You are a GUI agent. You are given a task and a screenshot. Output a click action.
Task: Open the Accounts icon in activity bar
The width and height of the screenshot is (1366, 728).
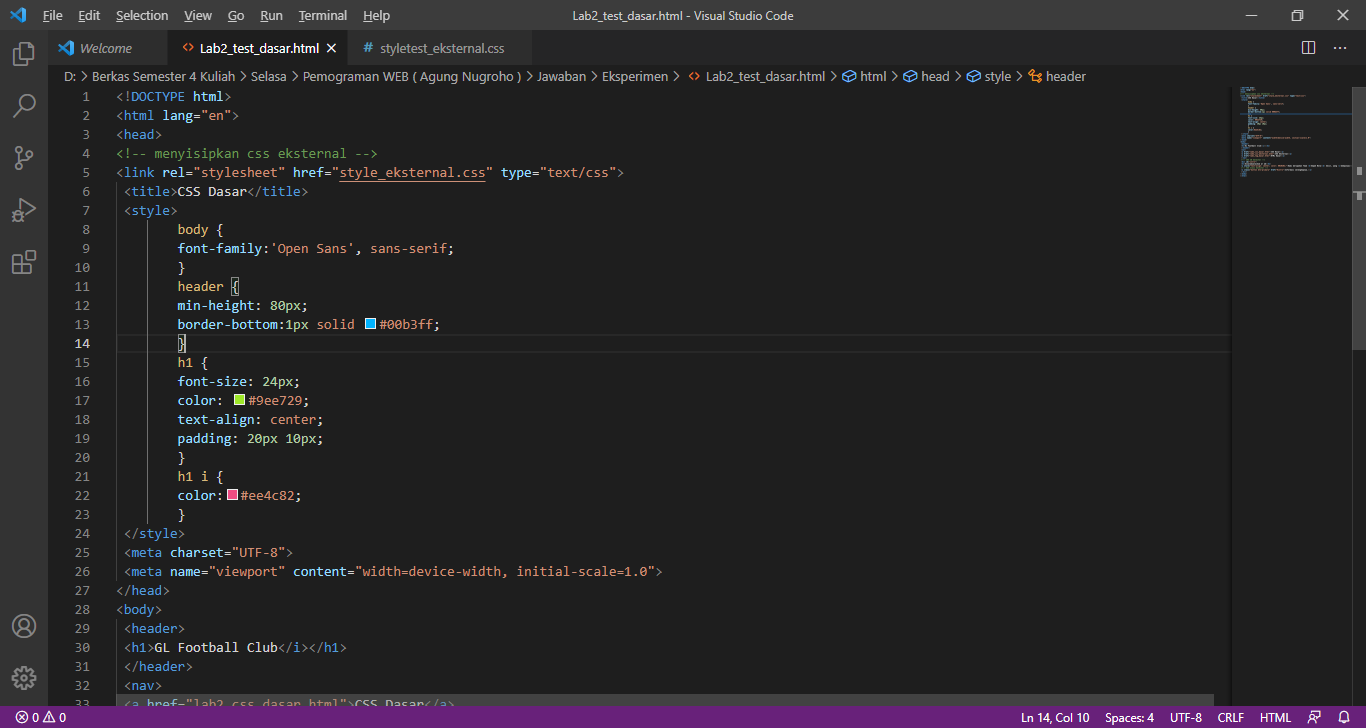coord(24,625)
